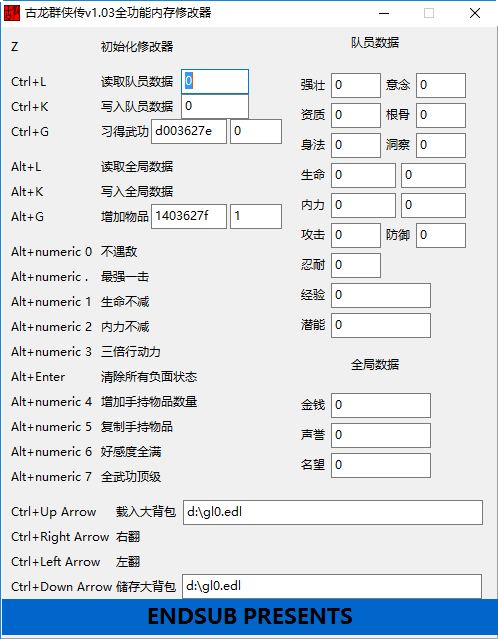Click the 队员数据 section heading
The height and width of the screenshot is (639, 498).
pos(375,42)
